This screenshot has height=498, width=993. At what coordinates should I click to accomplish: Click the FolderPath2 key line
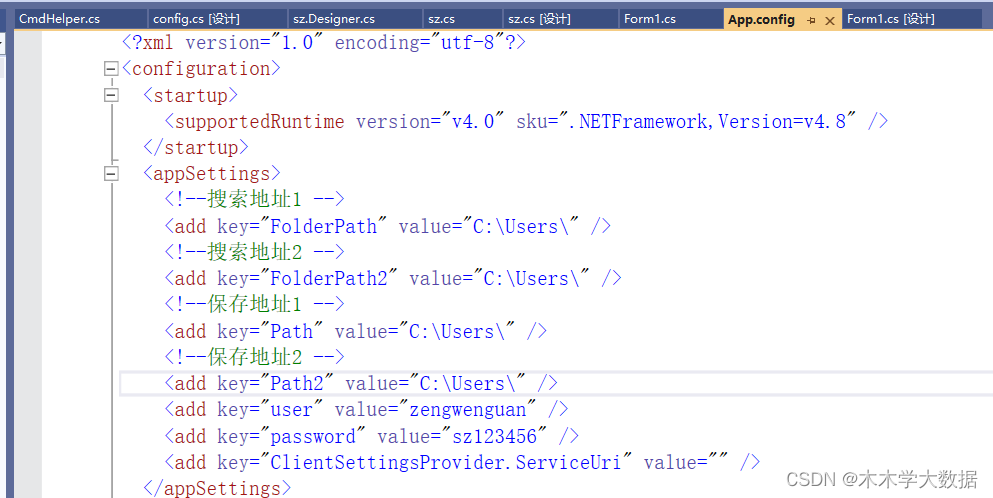point(393,278)
